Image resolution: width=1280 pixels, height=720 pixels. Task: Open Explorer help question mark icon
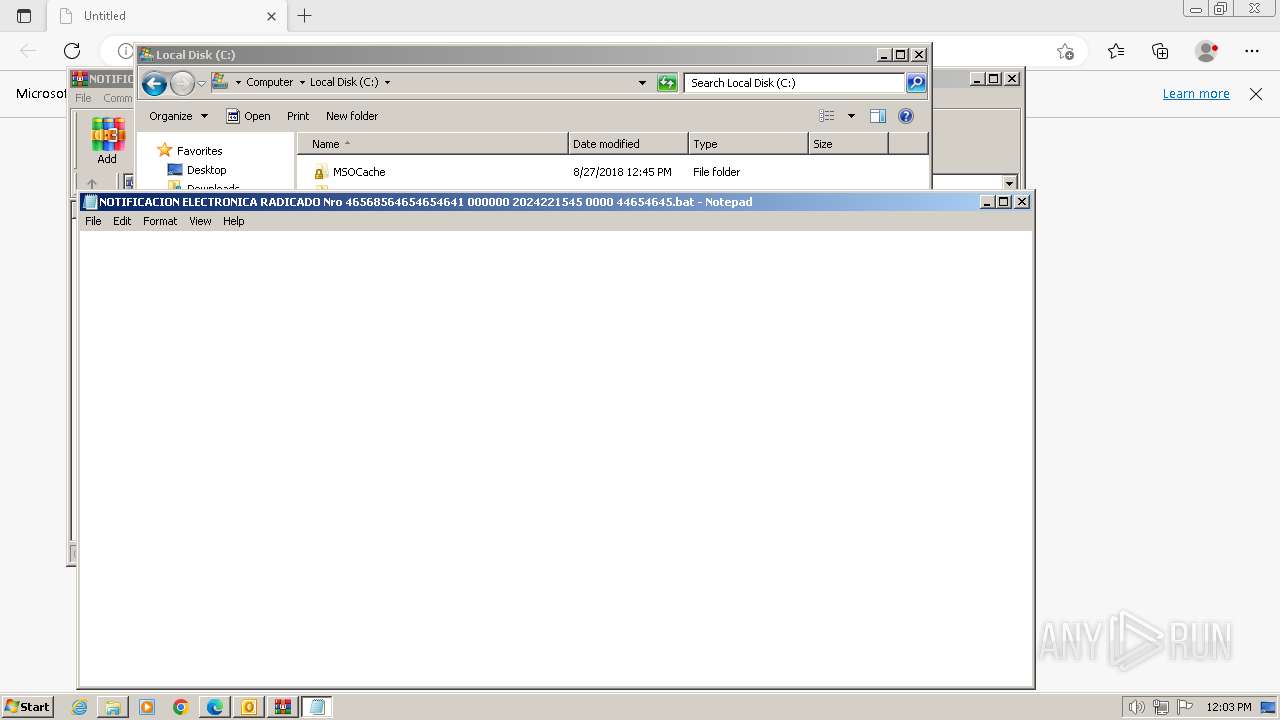click(906, 116)
